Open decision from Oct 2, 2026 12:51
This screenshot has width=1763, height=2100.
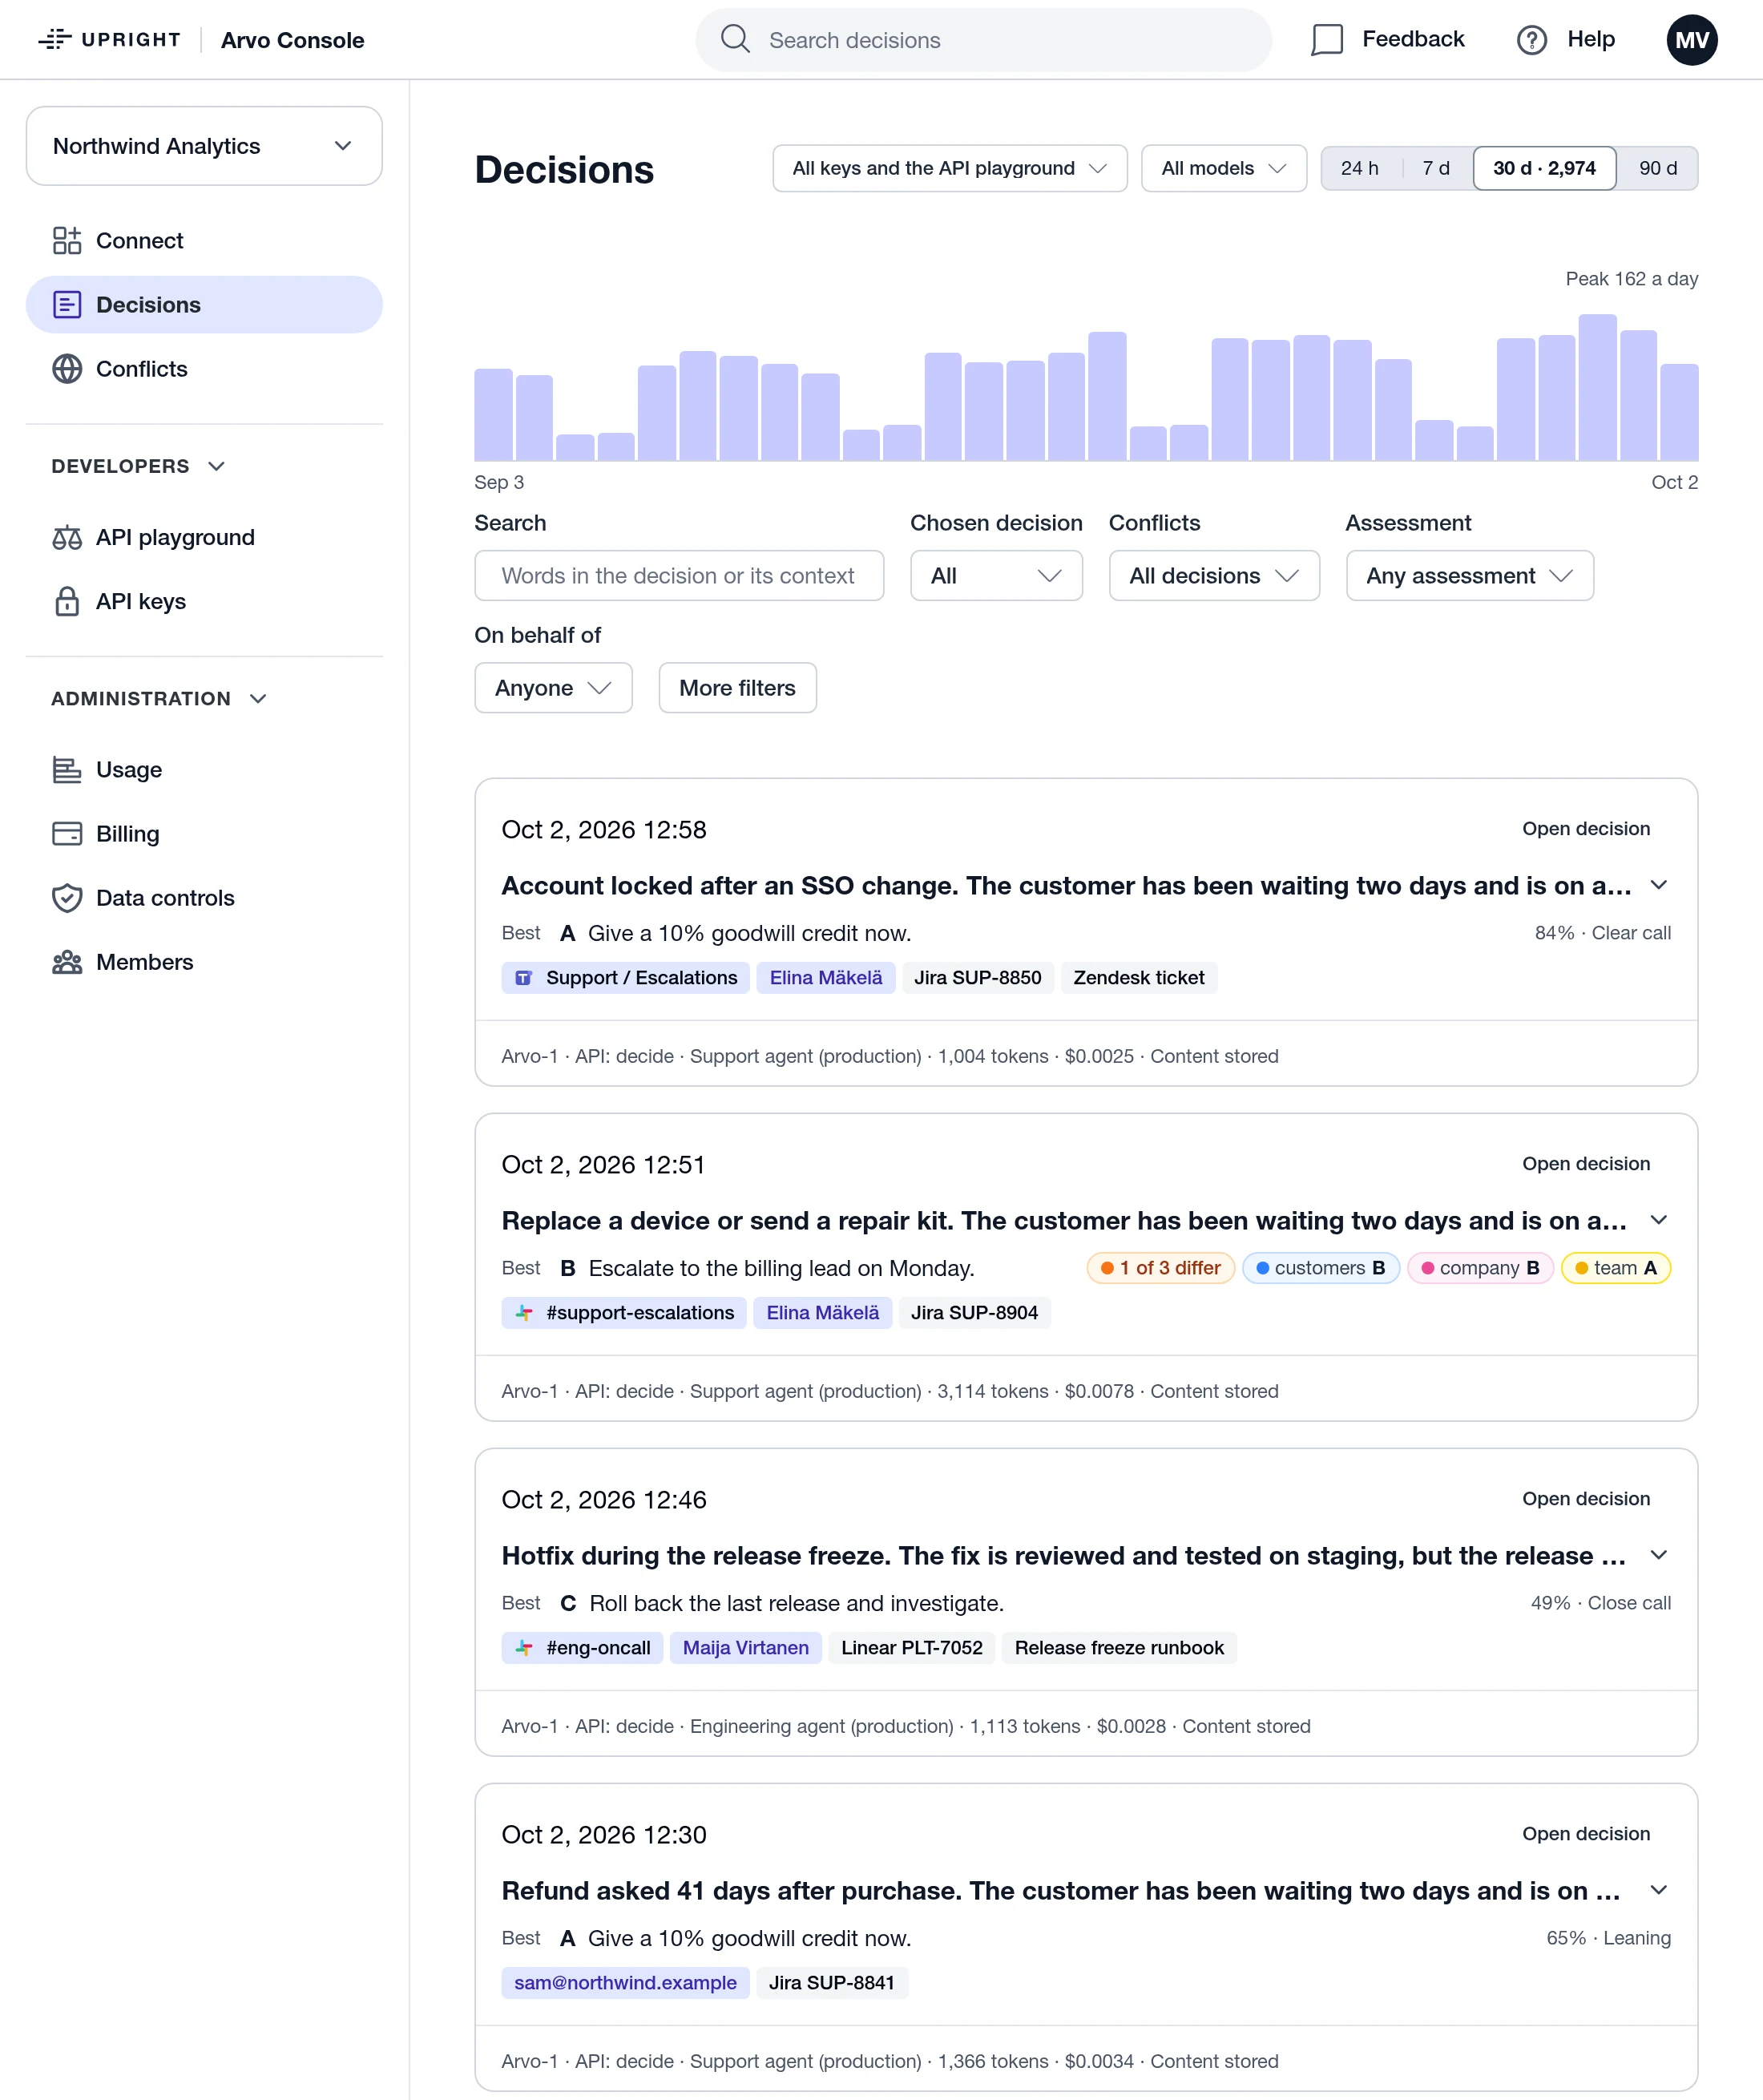[x=1585, y=1163]
